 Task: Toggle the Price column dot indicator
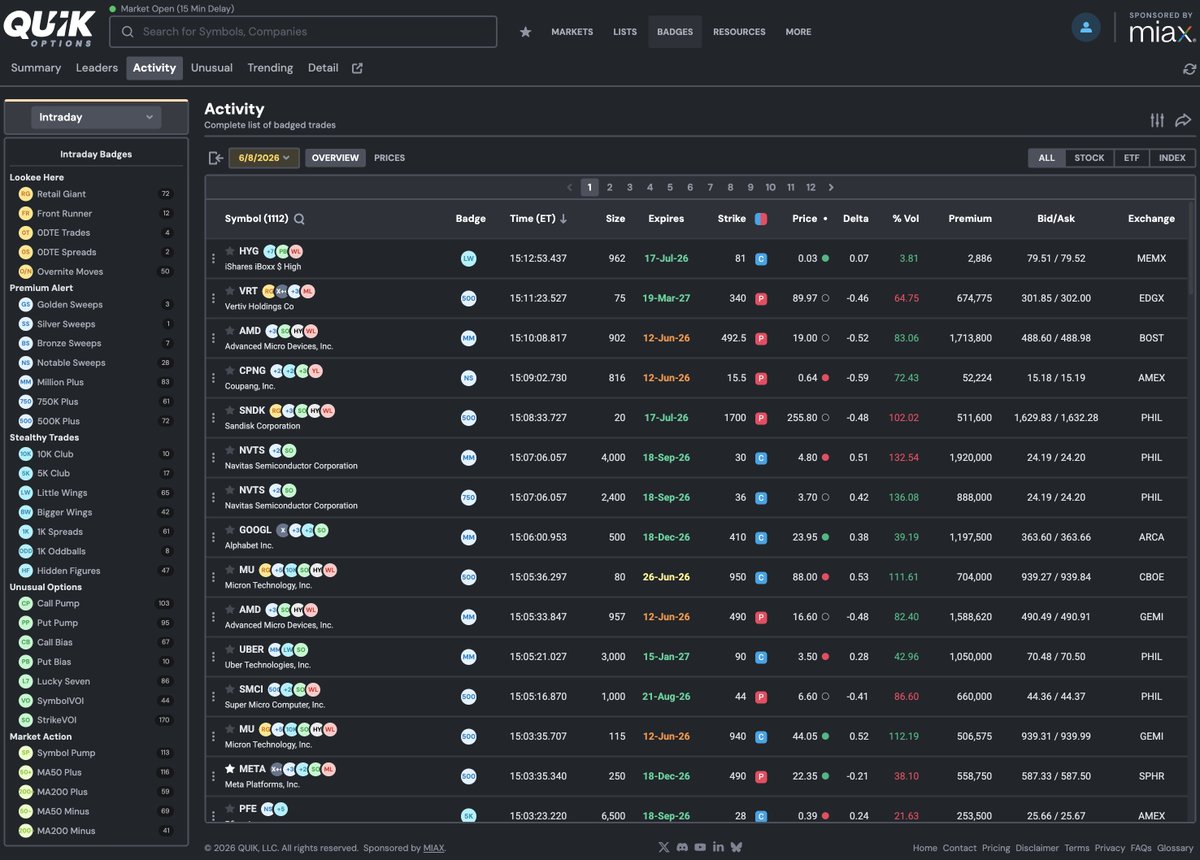[x=825, y=219]
